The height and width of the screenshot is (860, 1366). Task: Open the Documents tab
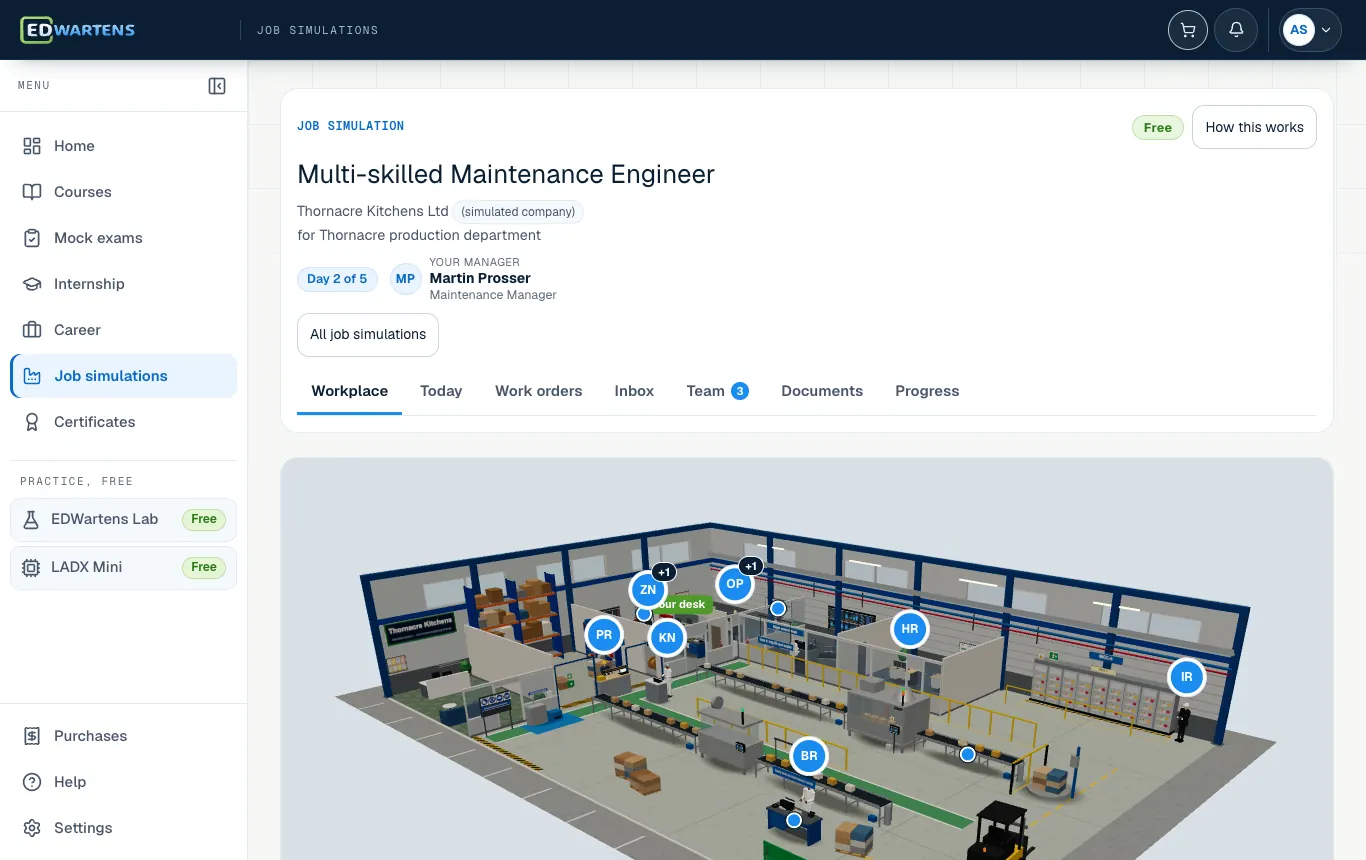pyautogui.click(x=822, y=391)
